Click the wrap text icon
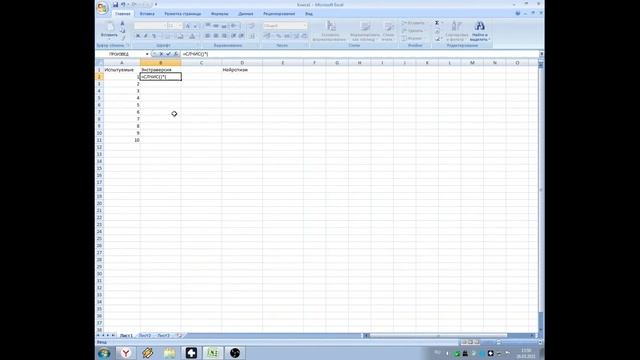This screenshot has height=360, width=640. (251, 26)
